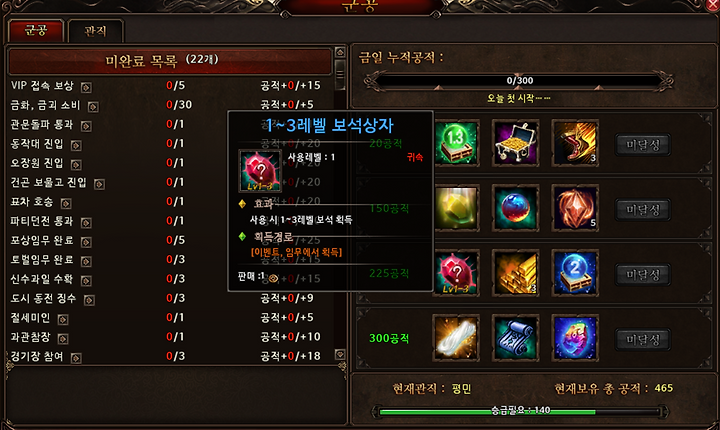Click the 미달성 button in the 300공적 row

coord(643,339)
